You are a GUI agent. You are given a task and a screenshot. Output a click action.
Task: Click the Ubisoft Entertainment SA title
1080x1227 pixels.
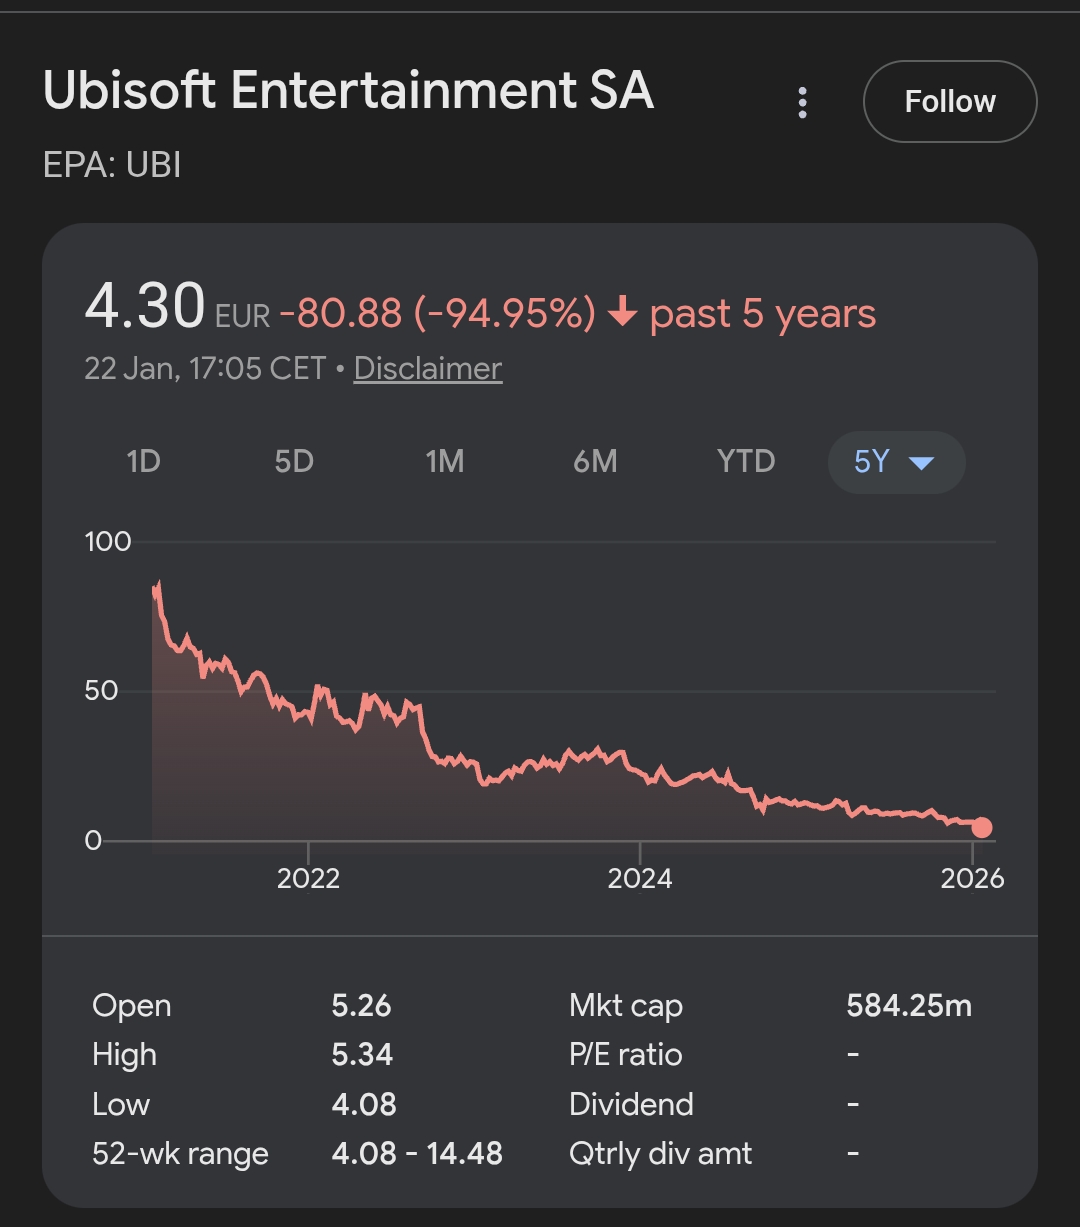tap(348, 91)
